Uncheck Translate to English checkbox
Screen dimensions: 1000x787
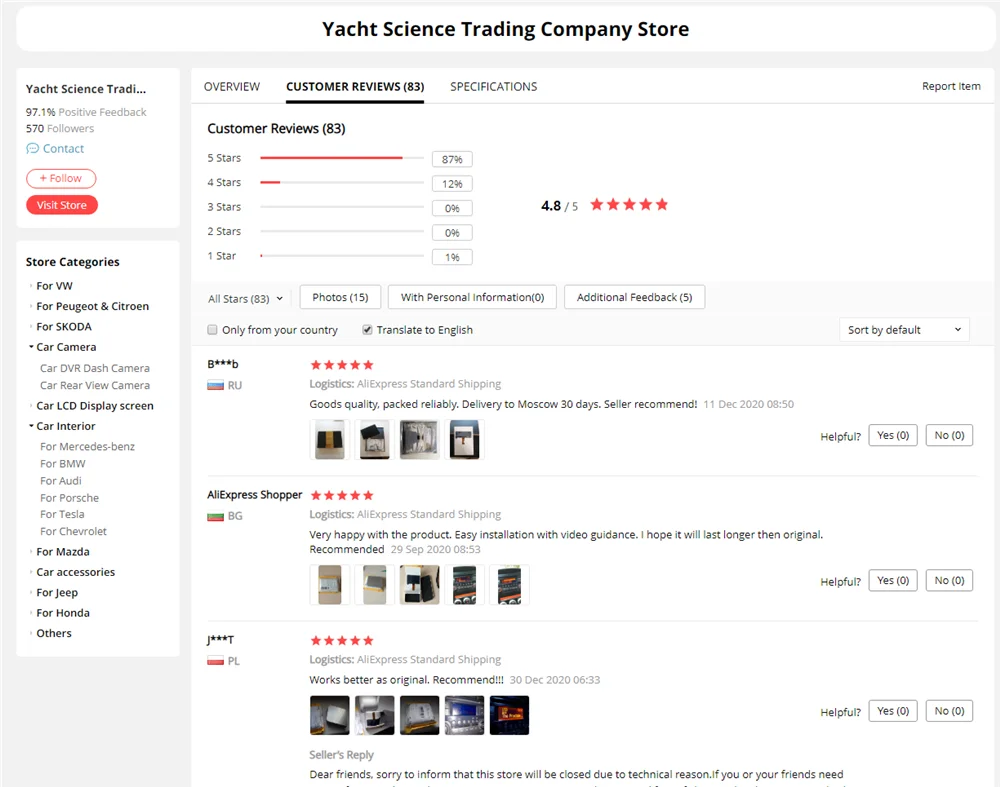pyautogui.click(x=367, y=330)
